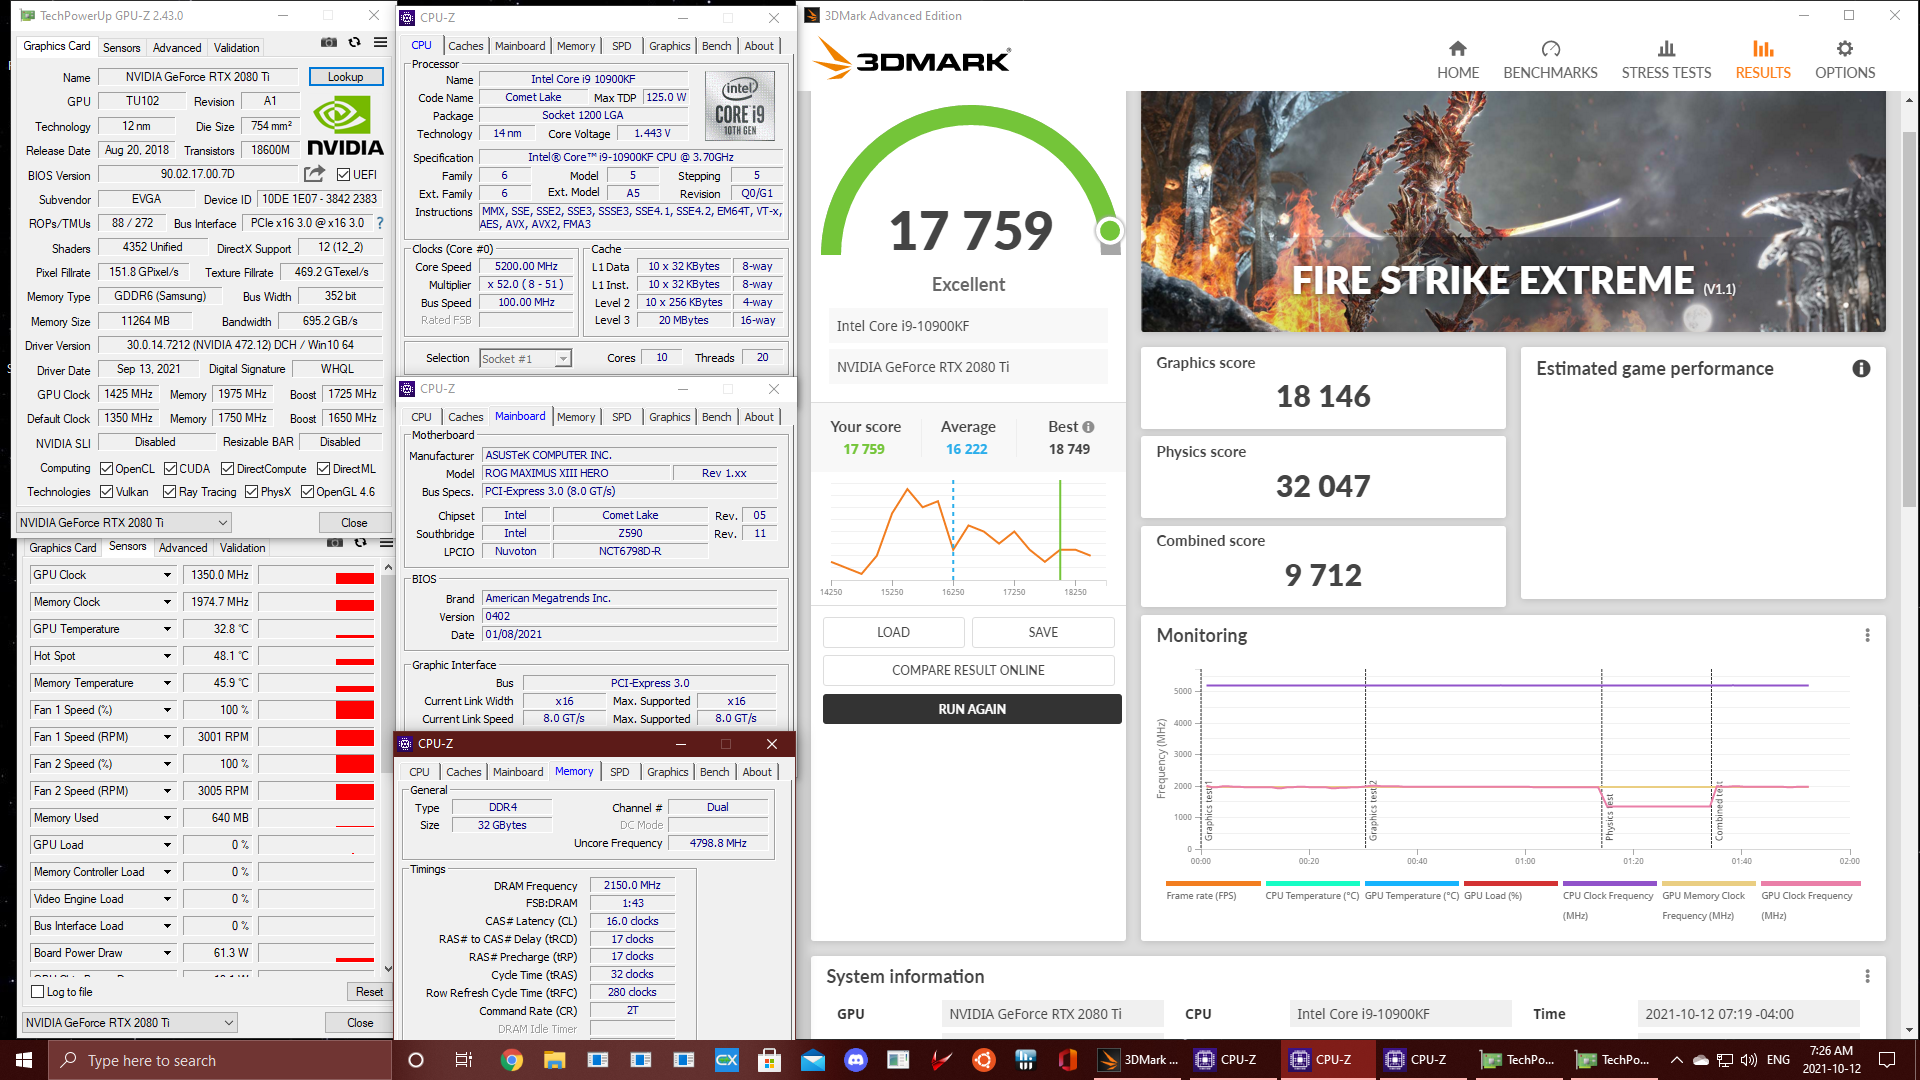The image size is (1920, 1080).
Task: Switch to Graphics Card tab in GPU-Z Sensors window
Action: click(x=63, y=548)
